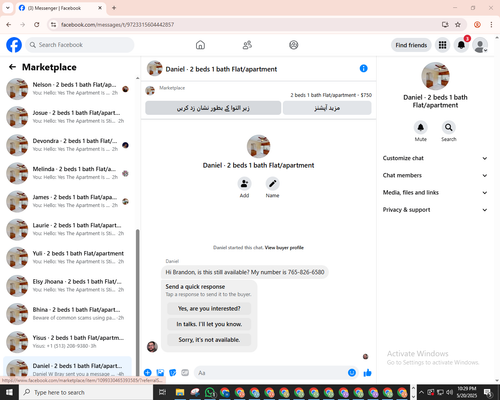500x400 pixels.
Task: Open the tab search dropdown in Chrome
Action: [x=8, y=8]
